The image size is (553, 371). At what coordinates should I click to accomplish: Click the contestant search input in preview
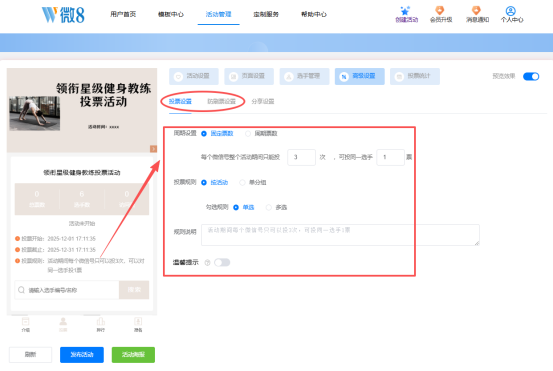pyautogui.click(x=67, y=290)
